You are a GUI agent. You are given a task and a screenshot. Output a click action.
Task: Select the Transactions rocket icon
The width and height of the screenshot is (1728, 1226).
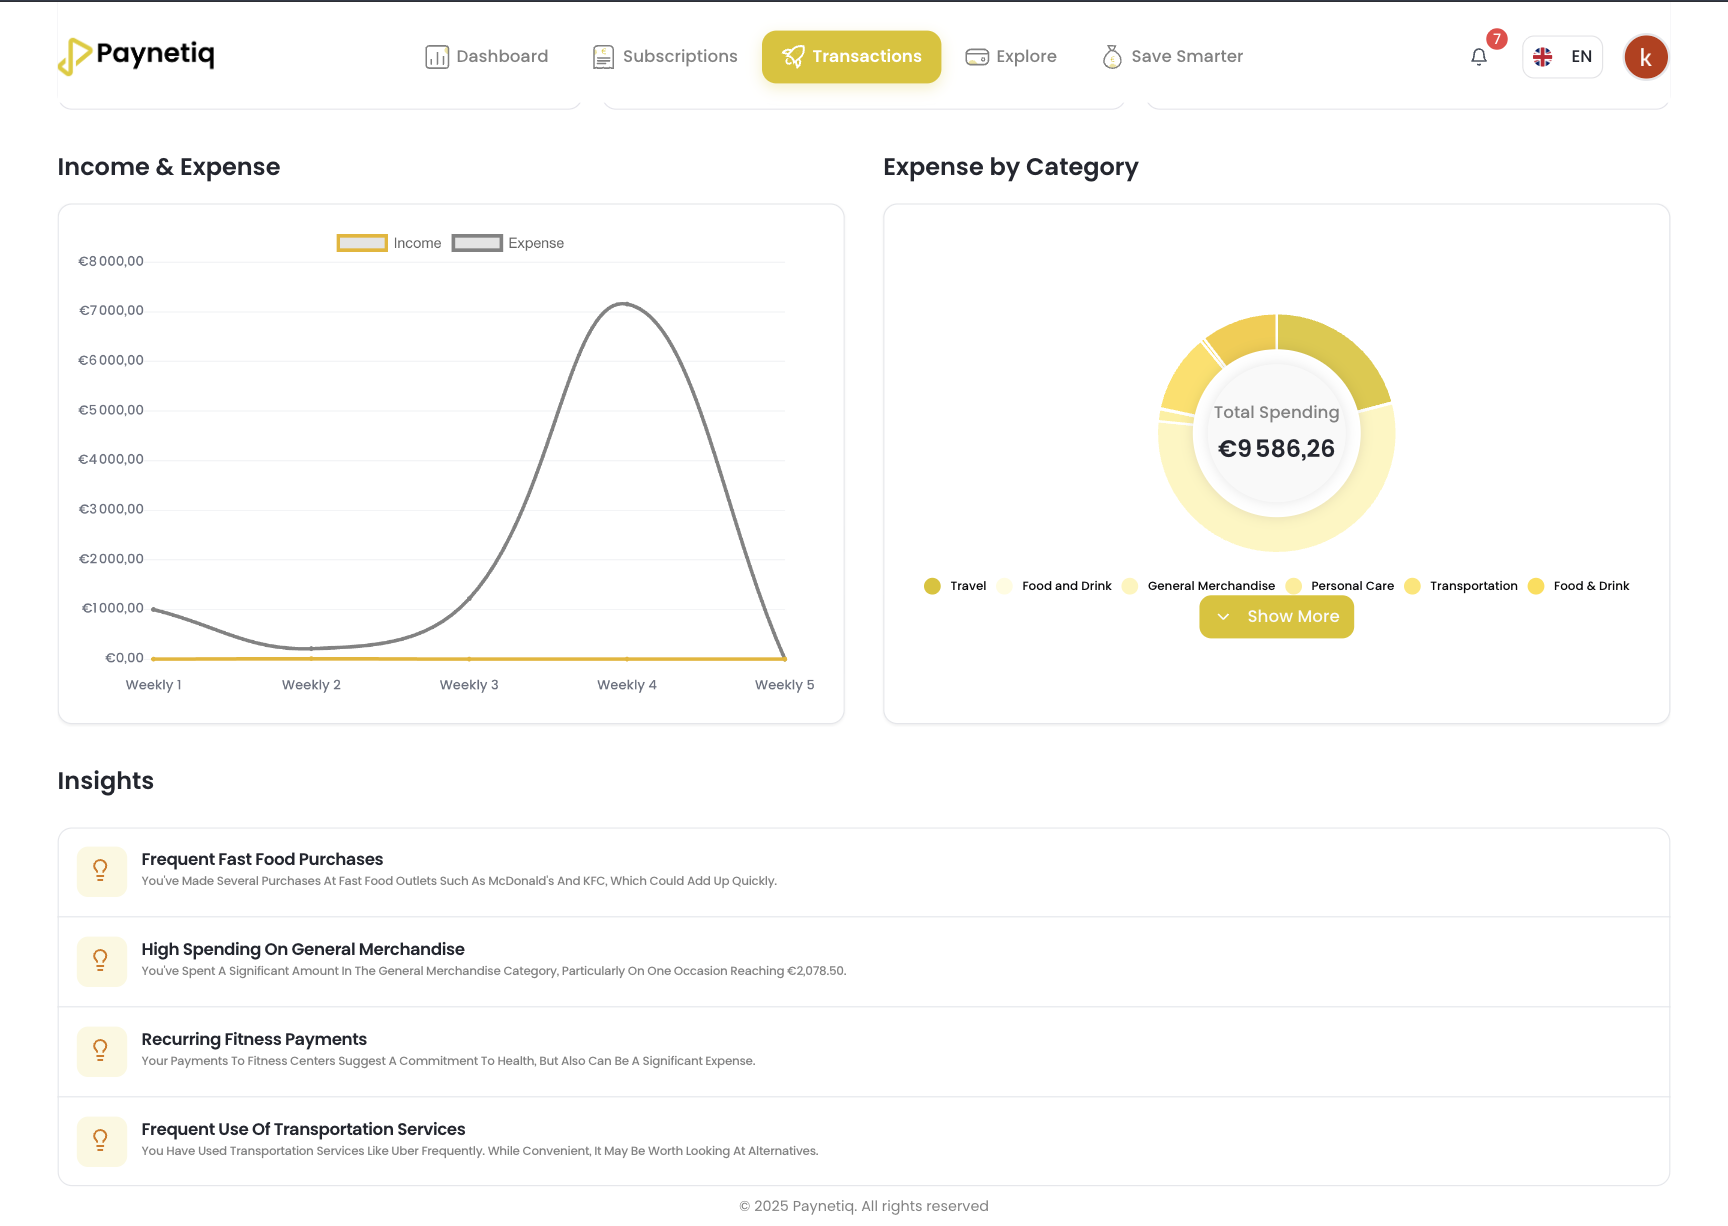[794, 56]
